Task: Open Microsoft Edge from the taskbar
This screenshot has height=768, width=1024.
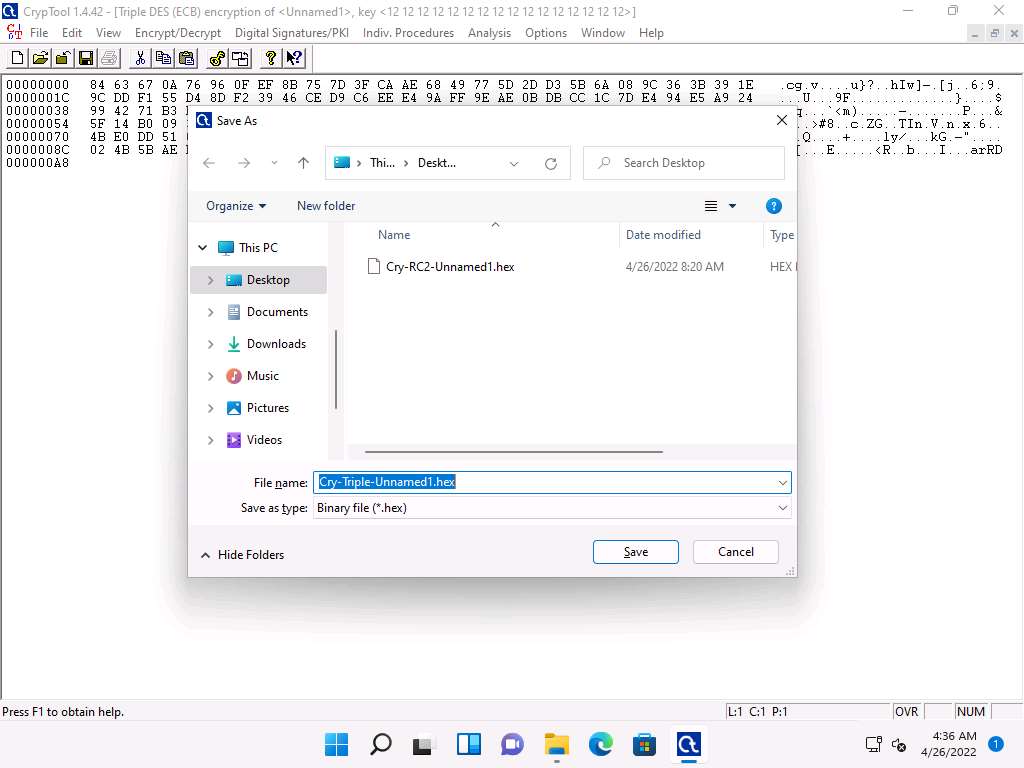Action: [x=600, y=744]
